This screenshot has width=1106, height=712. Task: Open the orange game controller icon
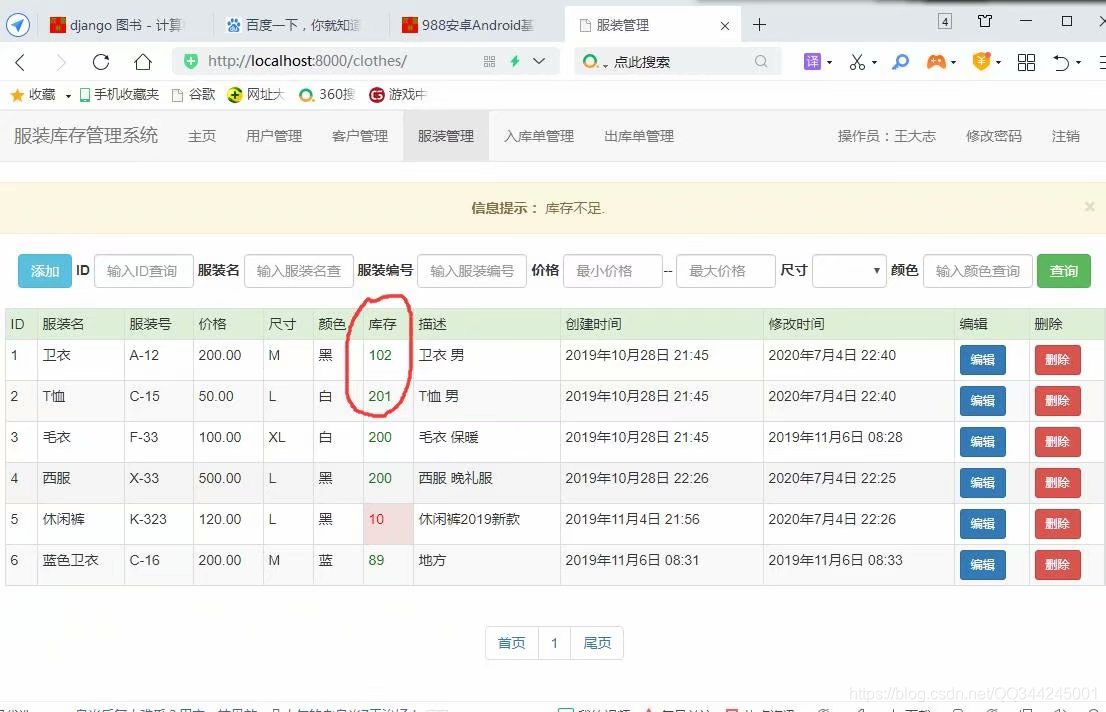click(936, 62)
